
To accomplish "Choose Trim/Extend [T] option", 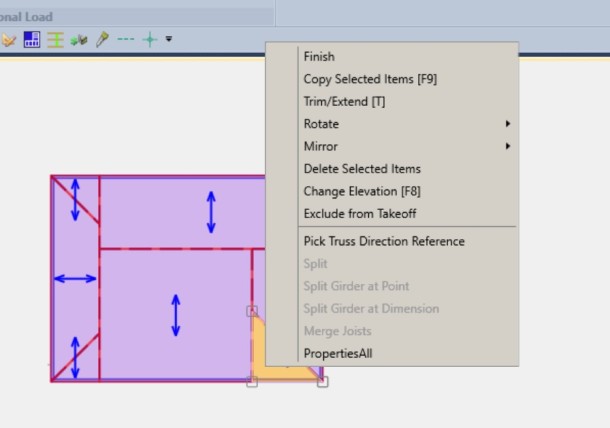I will click(343, 101).
